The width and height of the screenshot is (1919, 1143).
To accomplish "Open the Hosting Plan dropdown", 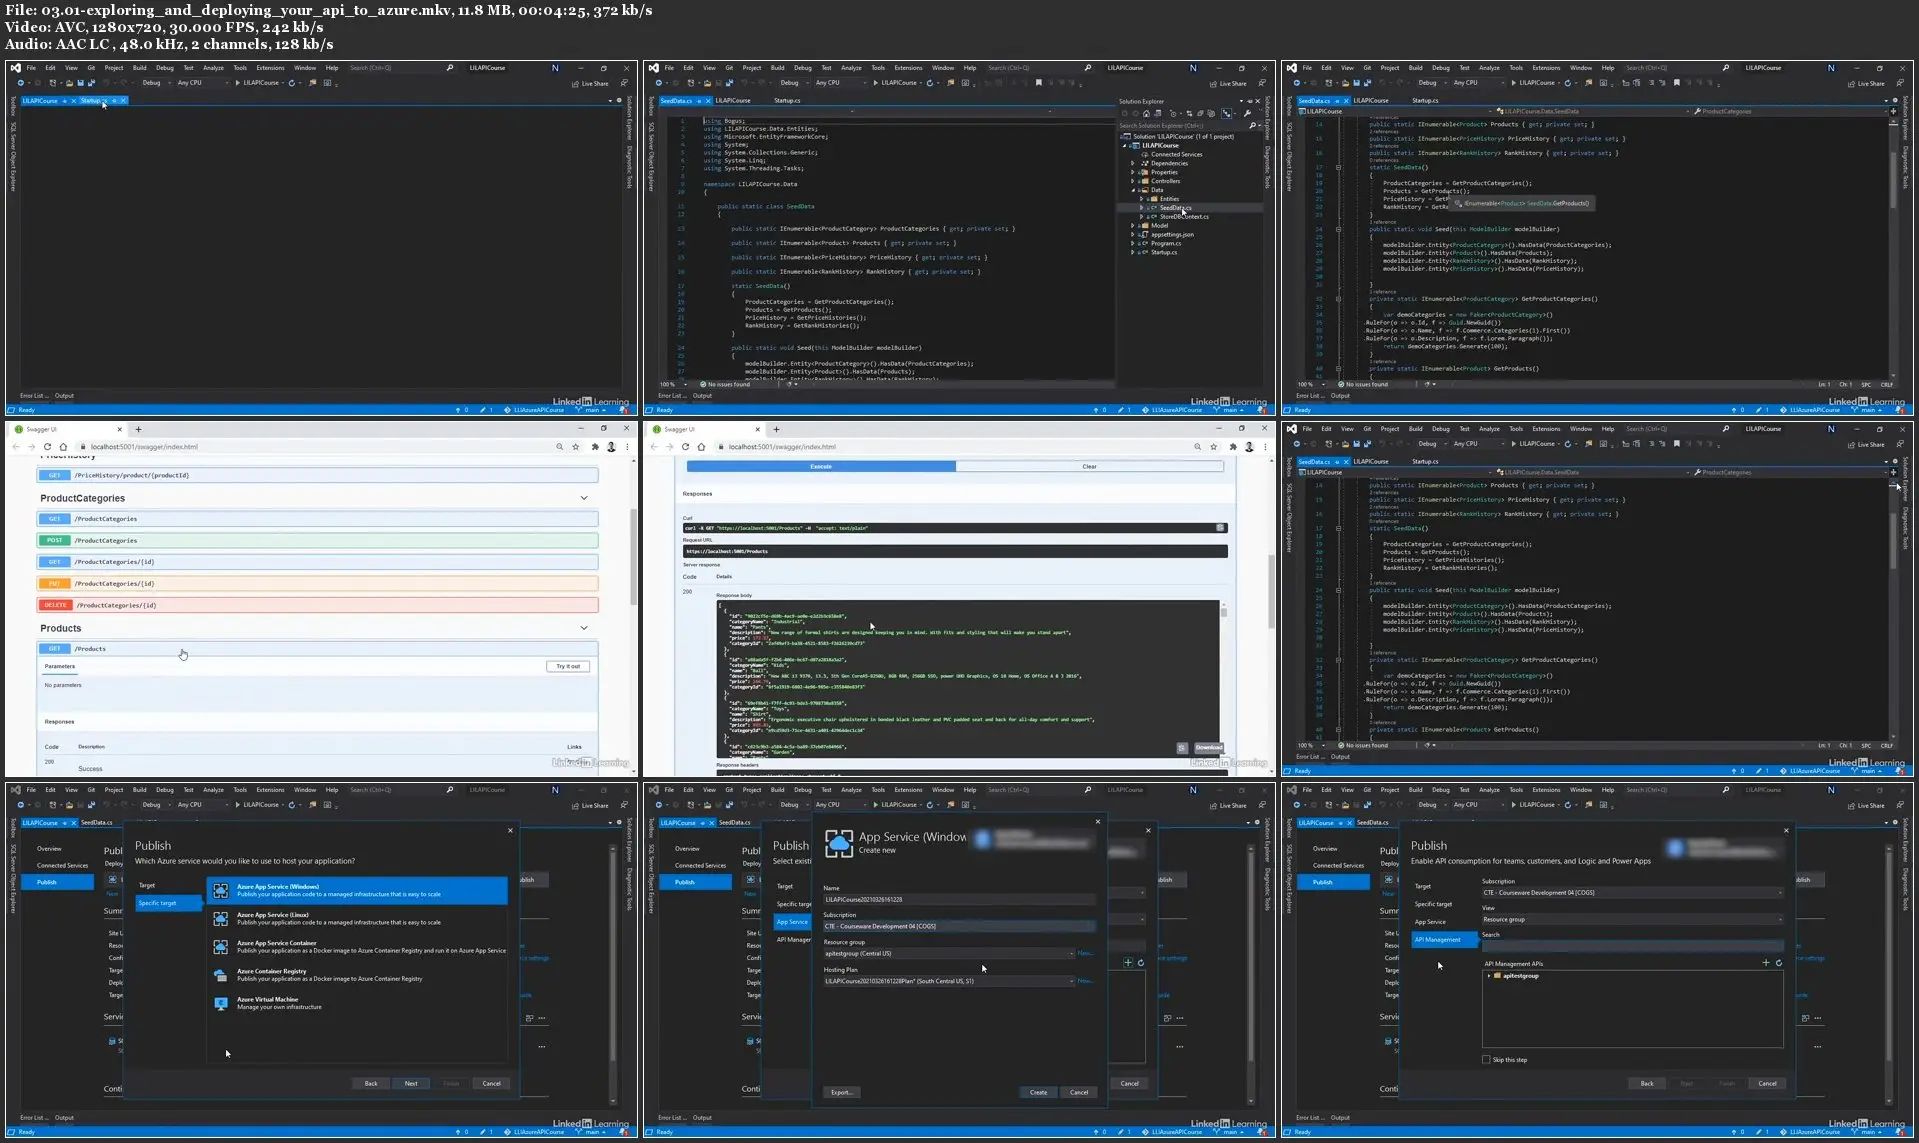I will click(1071, 981).
